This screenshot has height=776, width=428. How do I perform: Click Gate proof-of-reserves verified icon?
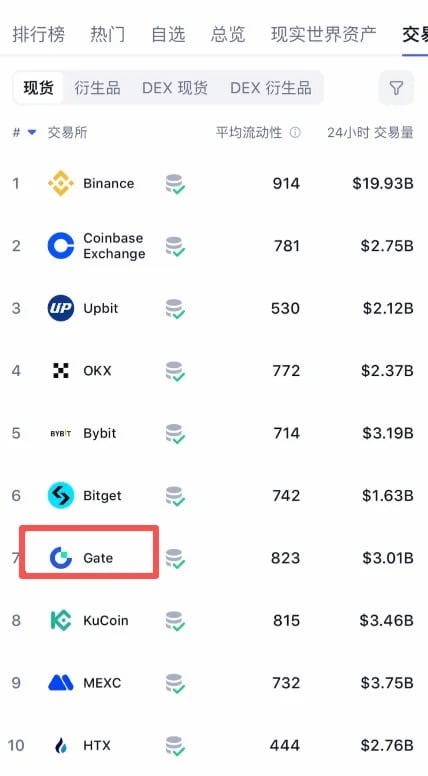coord(175,558)
